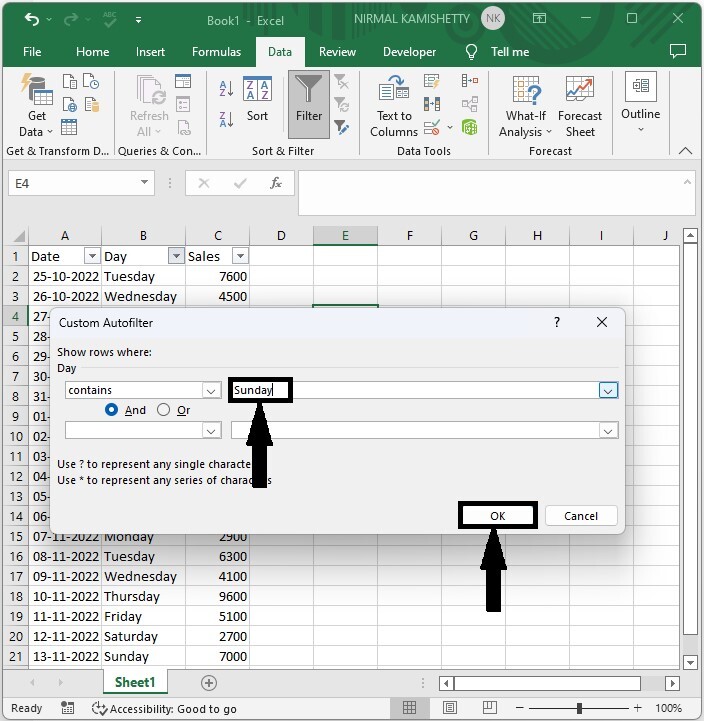
Task: Switch to Page Layout view icon
Action: (x=450, y=708)
